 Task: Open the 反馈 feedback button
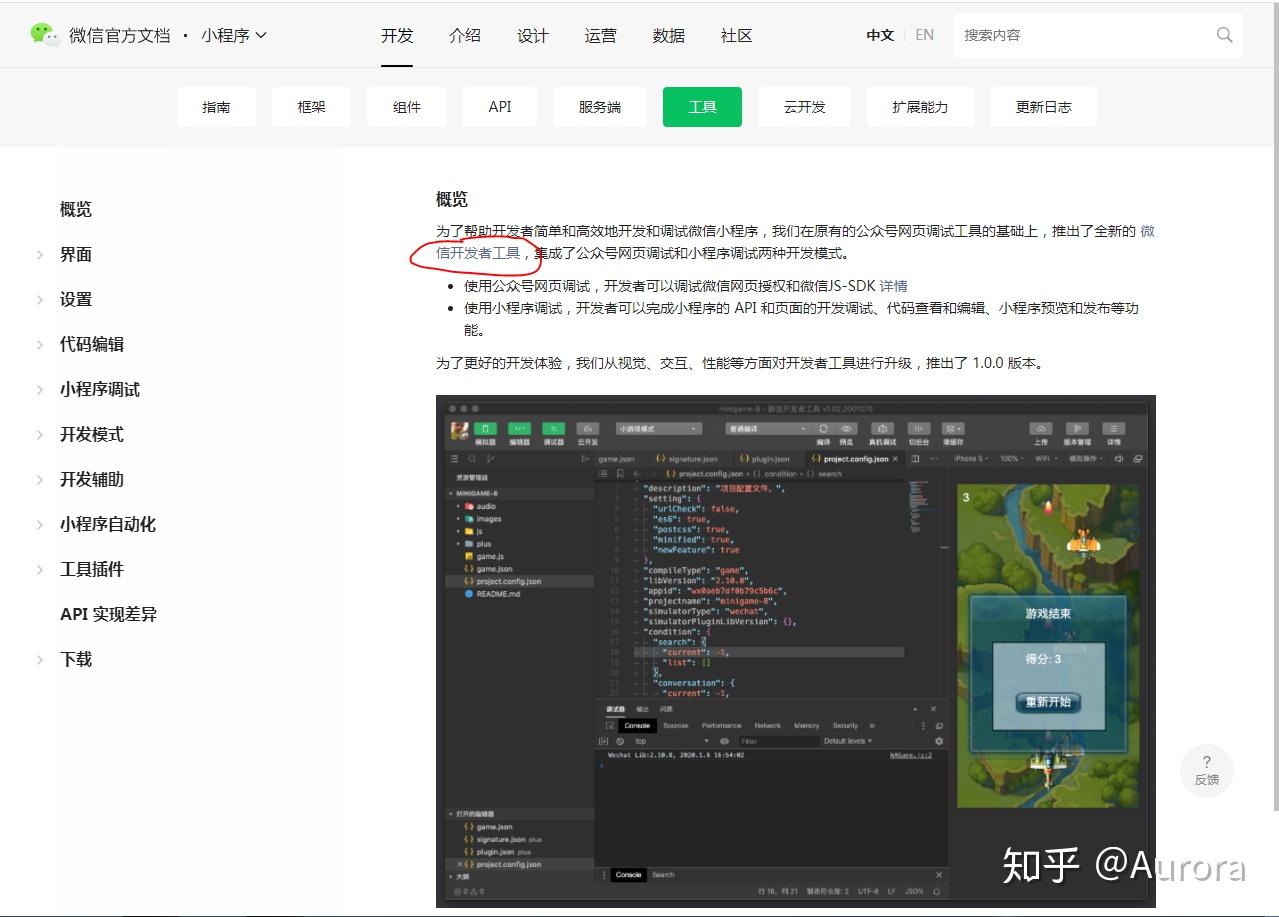pyautogui.click(x=1207, y=771)
